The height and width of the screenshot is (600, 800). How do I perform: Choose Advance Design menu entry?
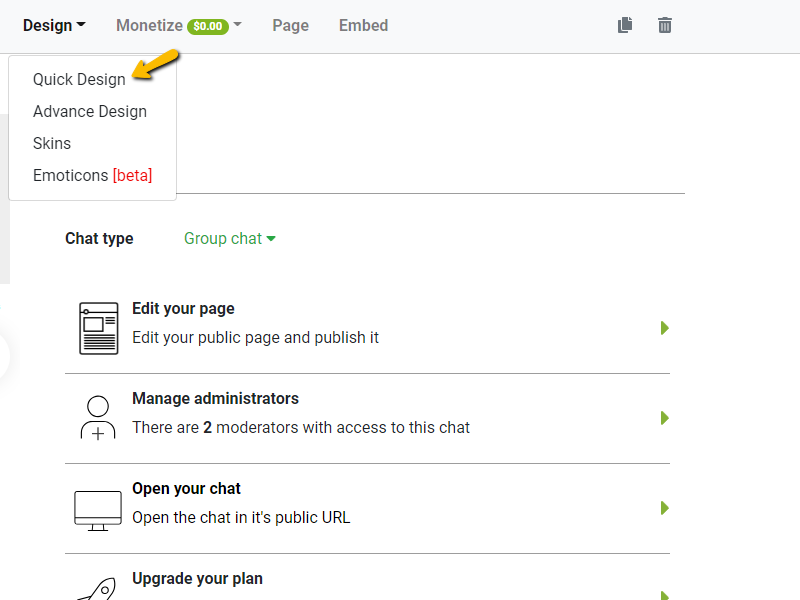(90, 112)
